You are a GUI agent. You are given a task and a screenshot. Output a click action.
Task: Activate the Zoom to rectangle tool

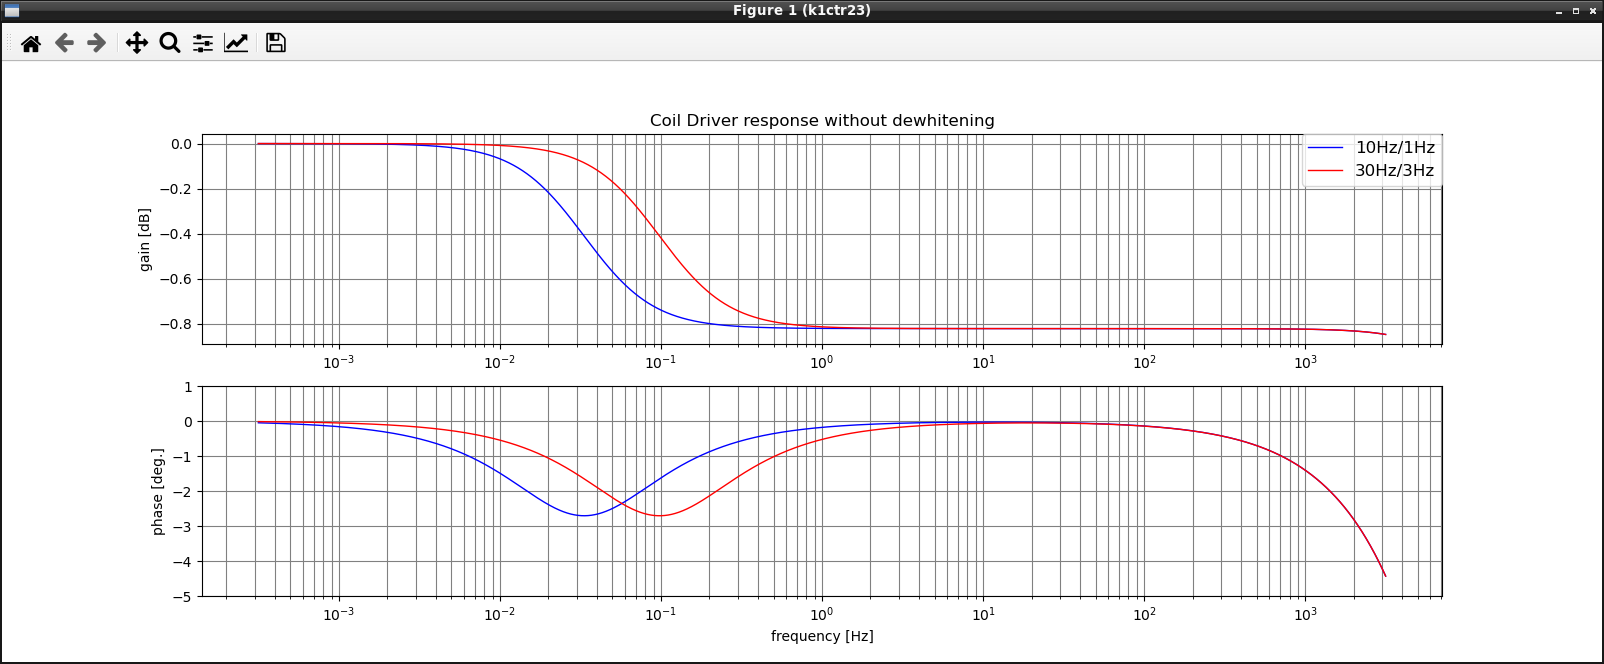170,43
